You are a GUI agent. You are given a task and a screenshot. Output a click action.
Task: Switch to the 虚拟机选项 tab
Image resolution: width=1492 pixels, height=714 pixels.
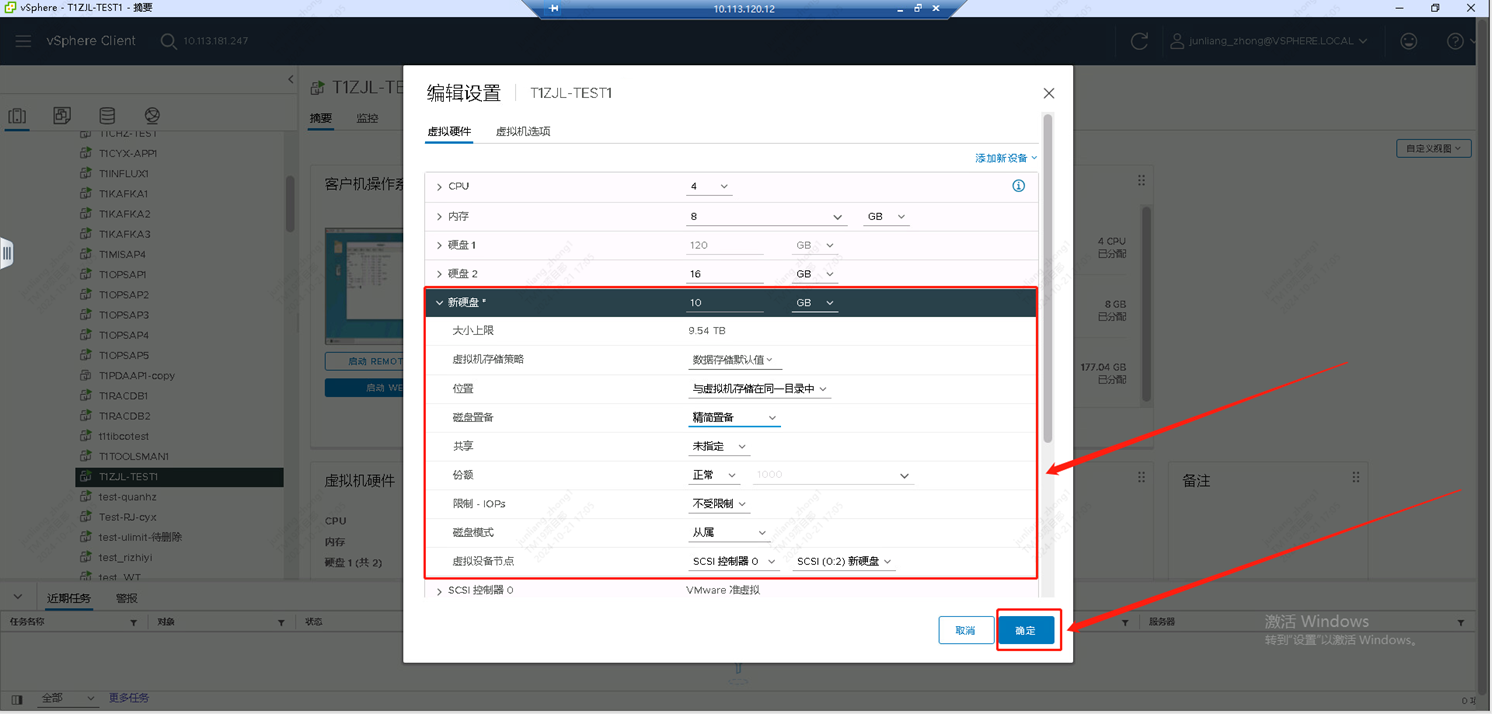tap(523, 132)
